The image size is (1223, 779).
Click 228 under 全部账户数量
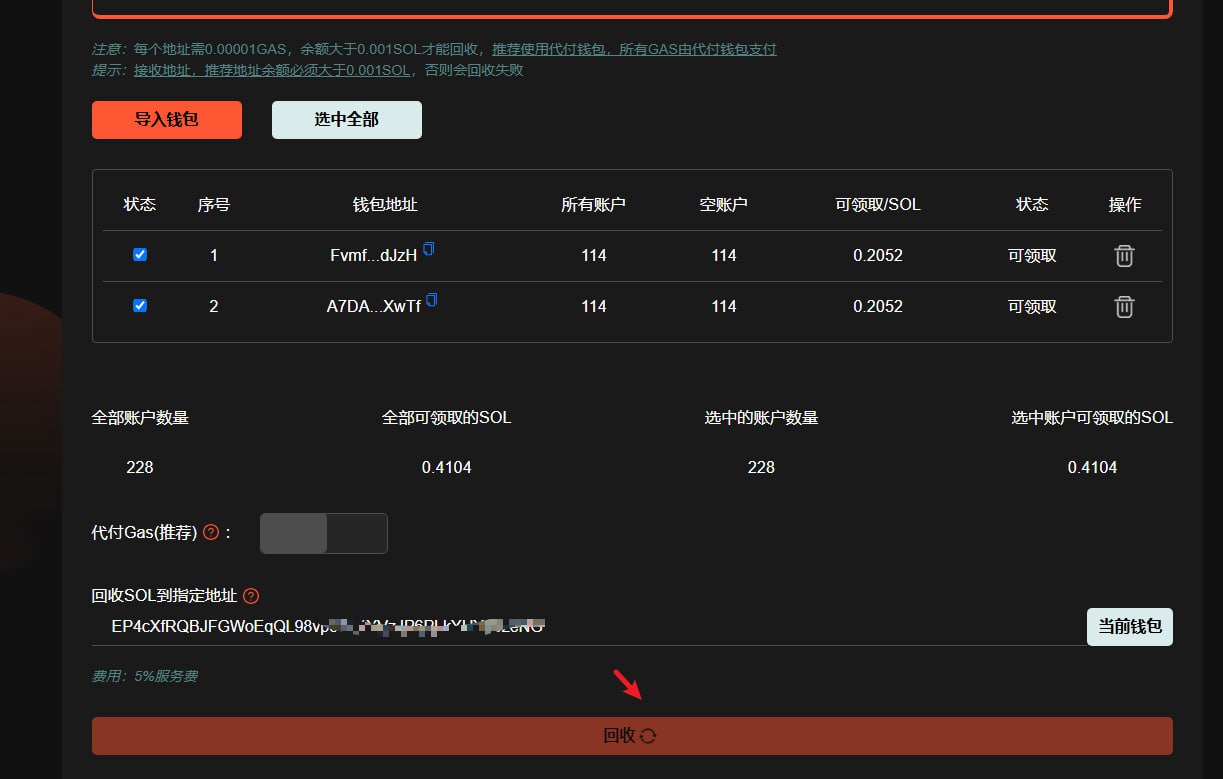(140, 467)
